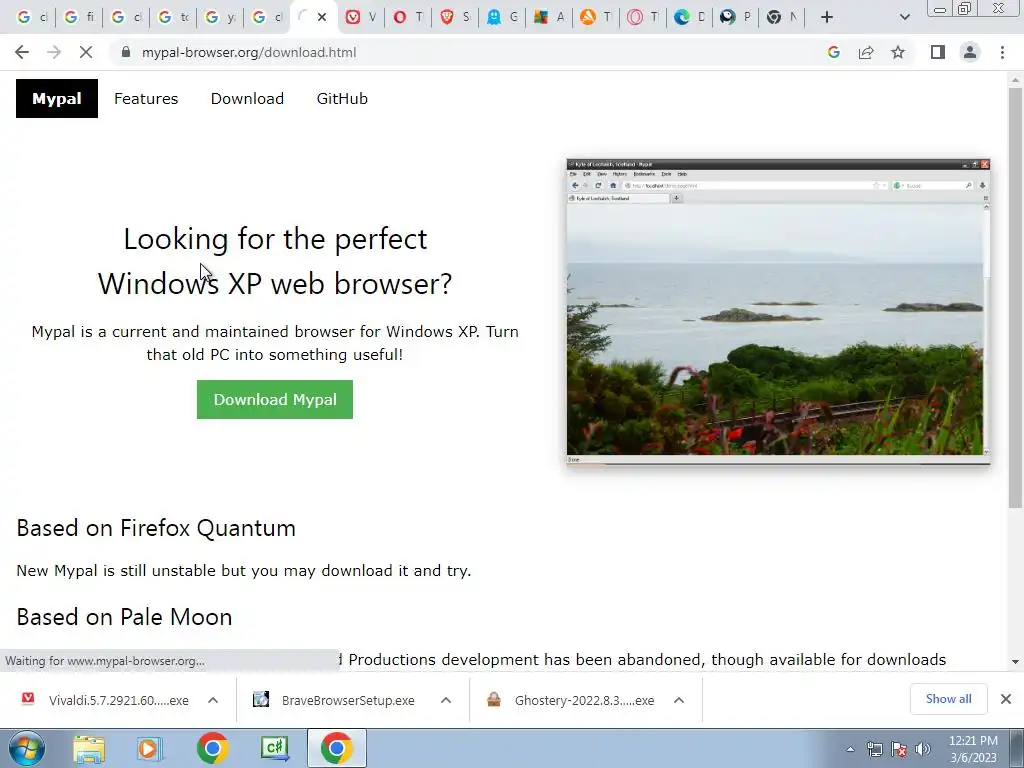Expand options for the BraveBrowserSetup.exe download
This screenshot has height=768, width=1024.
coord(446,700)
